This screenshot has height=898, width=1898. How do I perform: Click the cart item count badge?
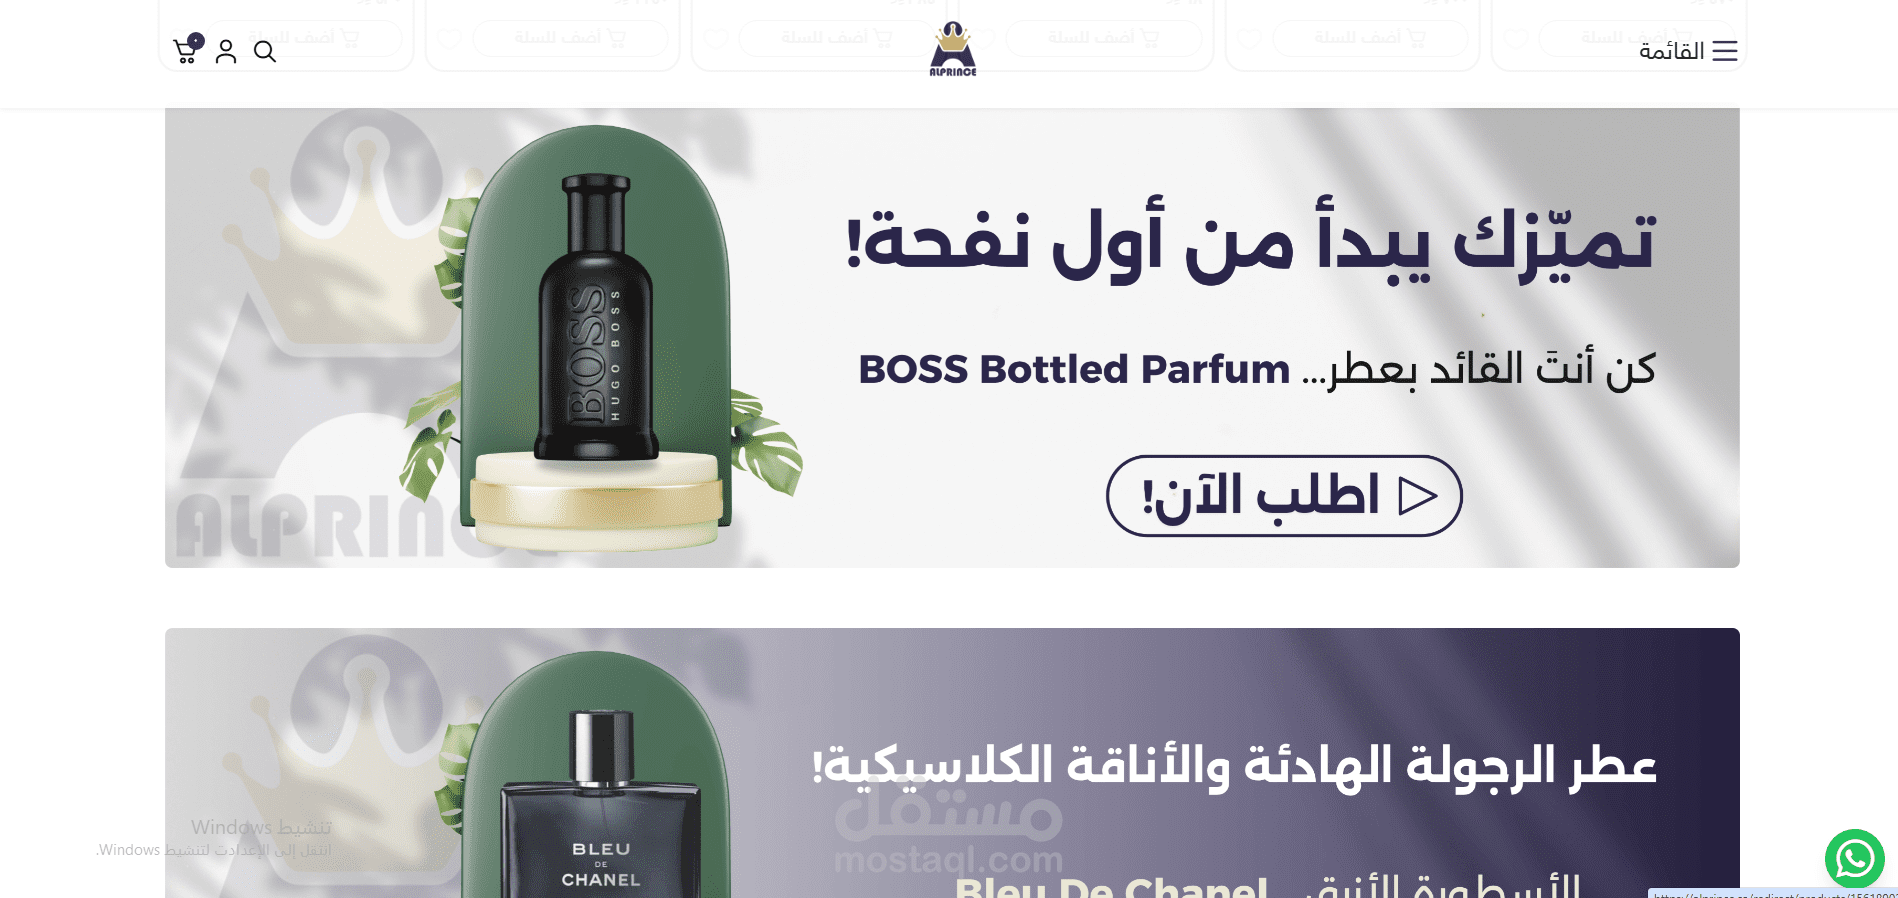[196, 41]
